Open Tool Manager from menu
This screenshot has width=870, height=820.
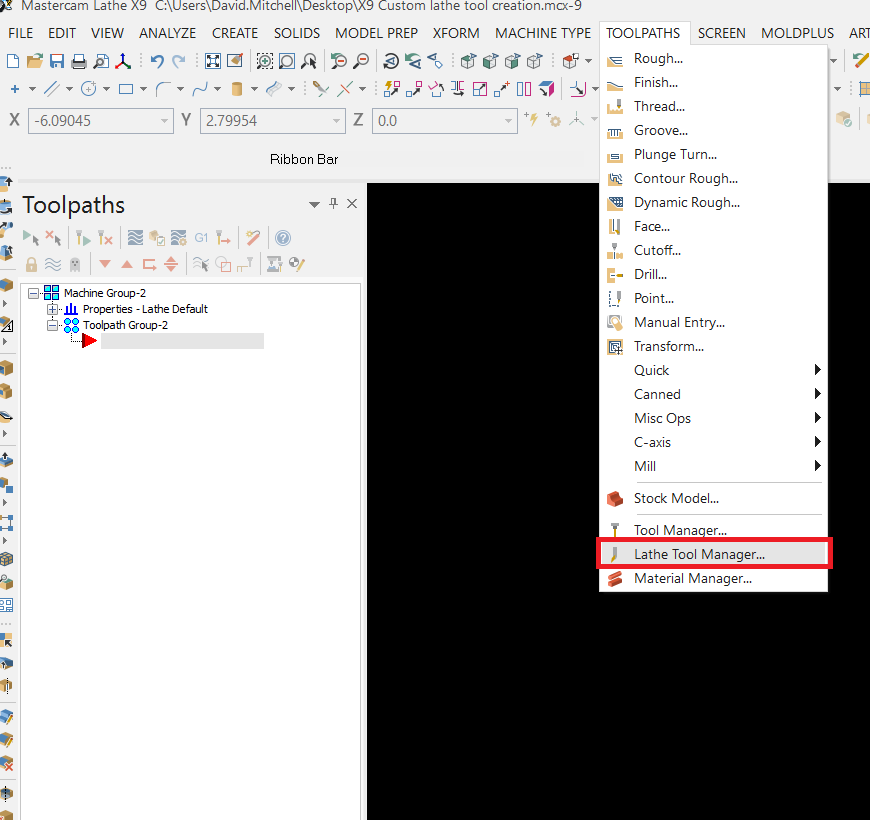713,530
